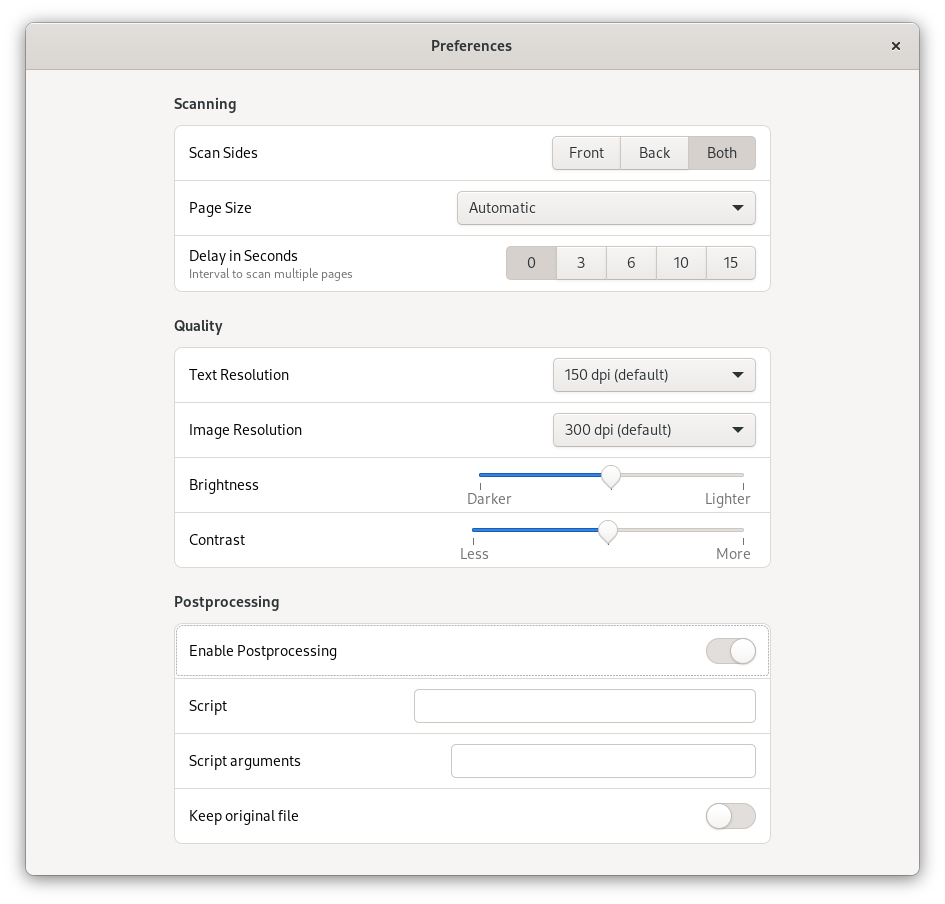Click the Darker label under Brightness

[x=489, y=499]
